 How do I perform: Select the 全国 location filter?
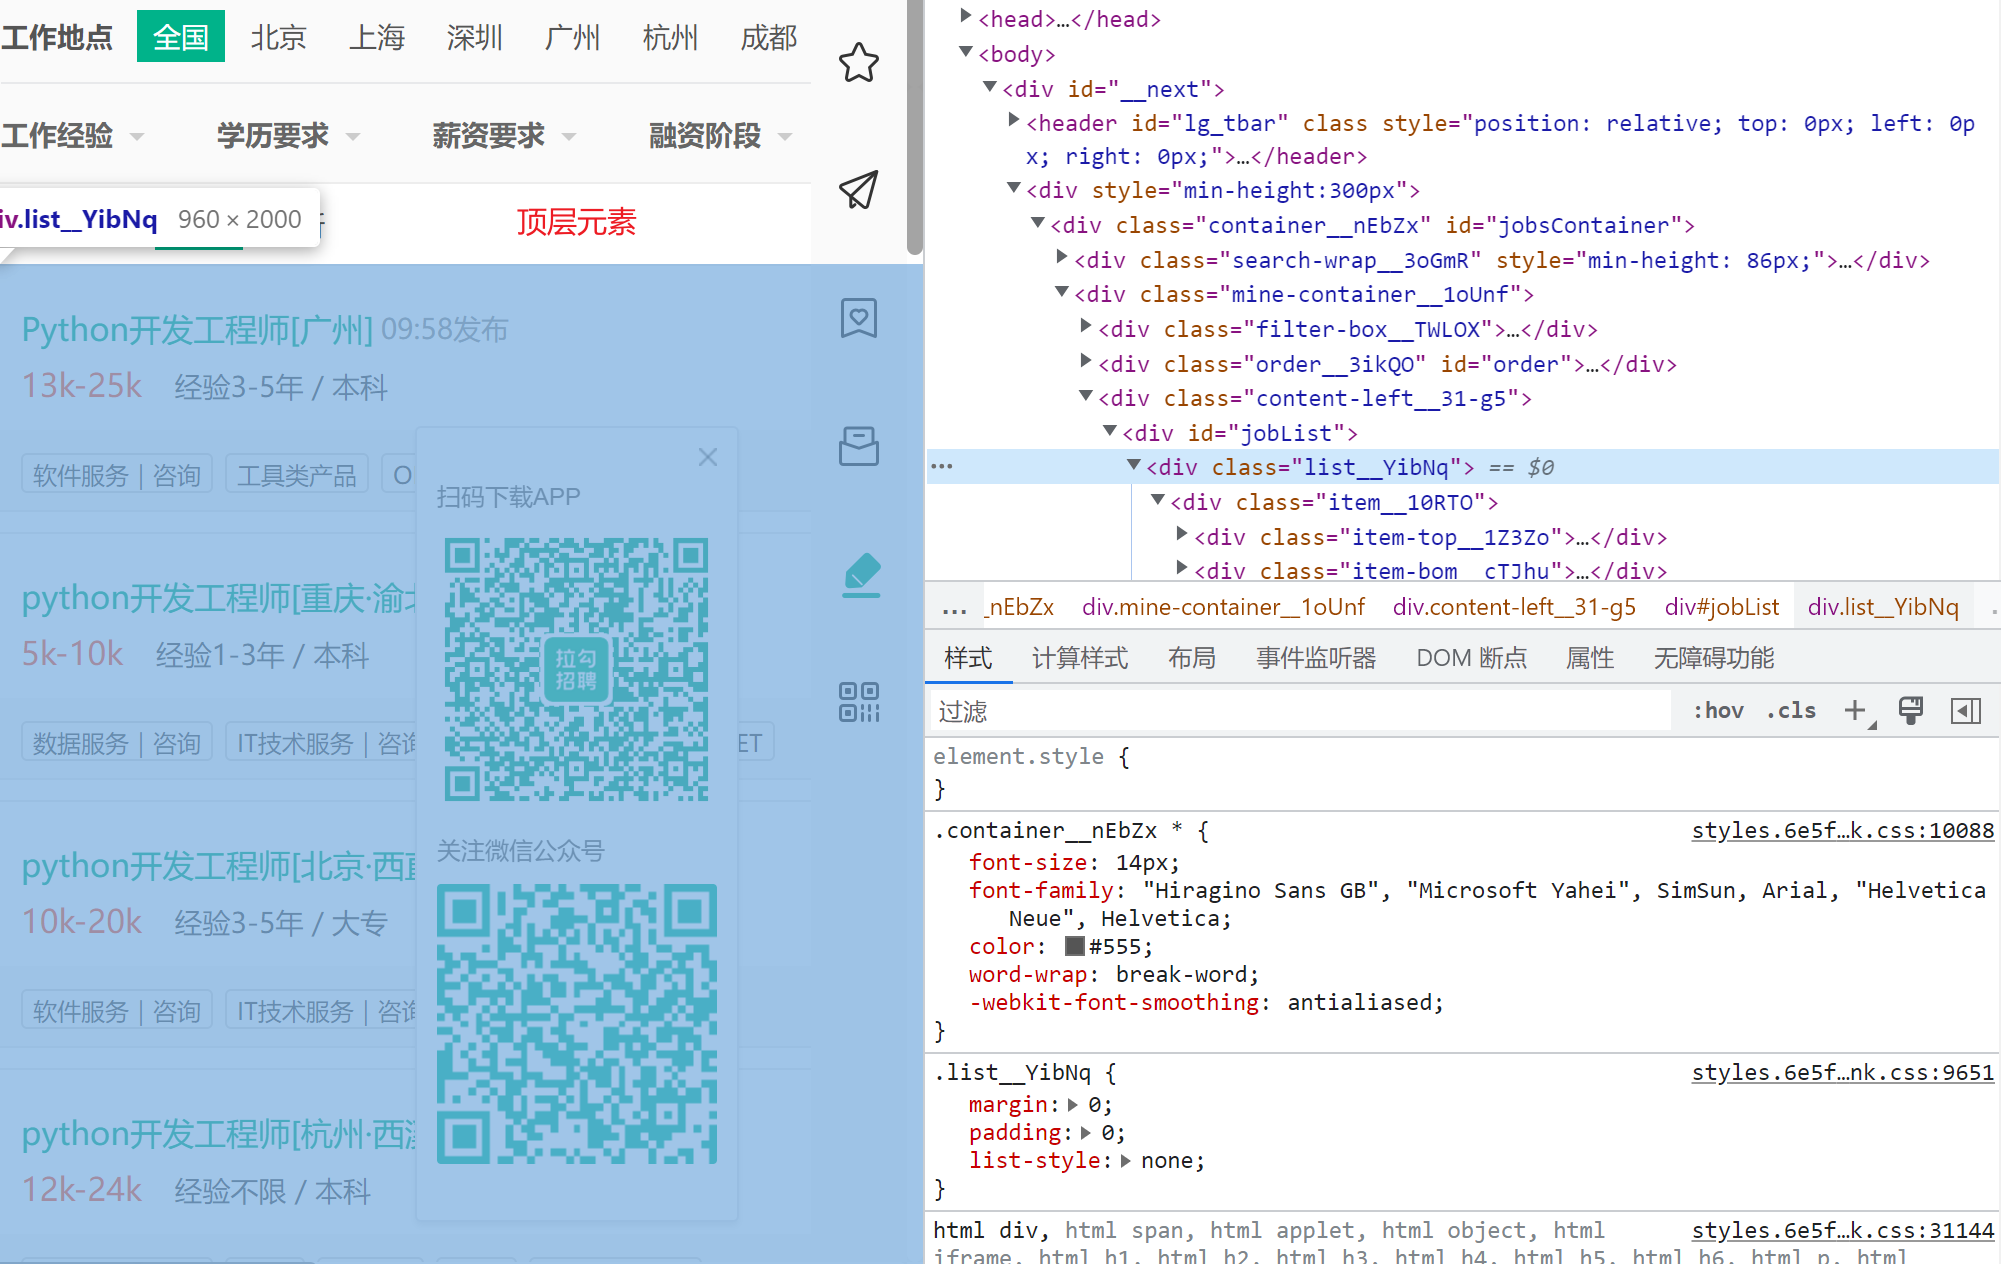[181, 37]
